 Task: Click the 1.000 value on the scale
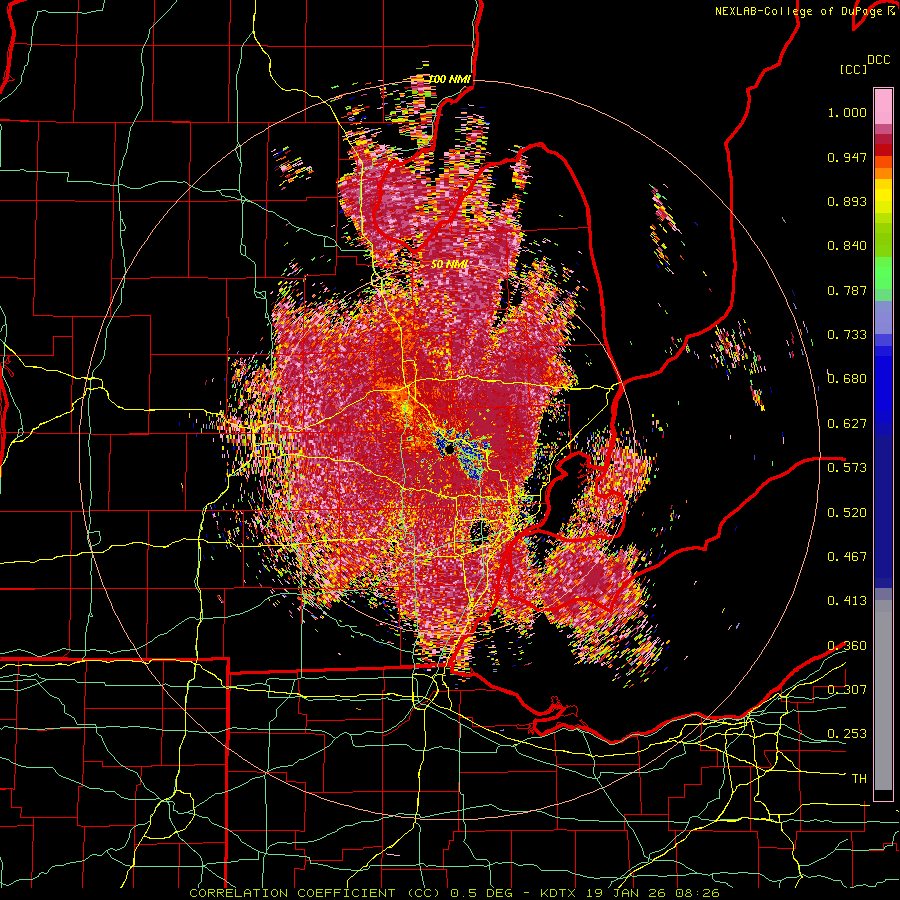point(847,112)
